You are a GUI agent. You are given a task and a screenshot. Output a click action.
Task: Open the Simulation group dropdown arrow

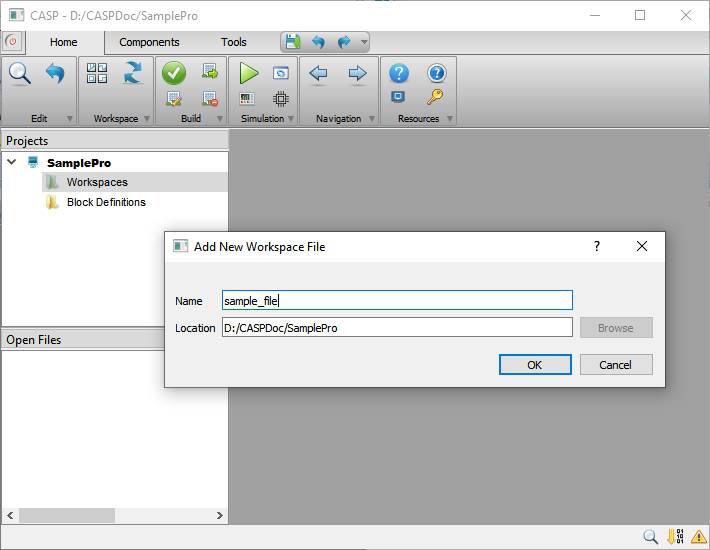[291, 118]
